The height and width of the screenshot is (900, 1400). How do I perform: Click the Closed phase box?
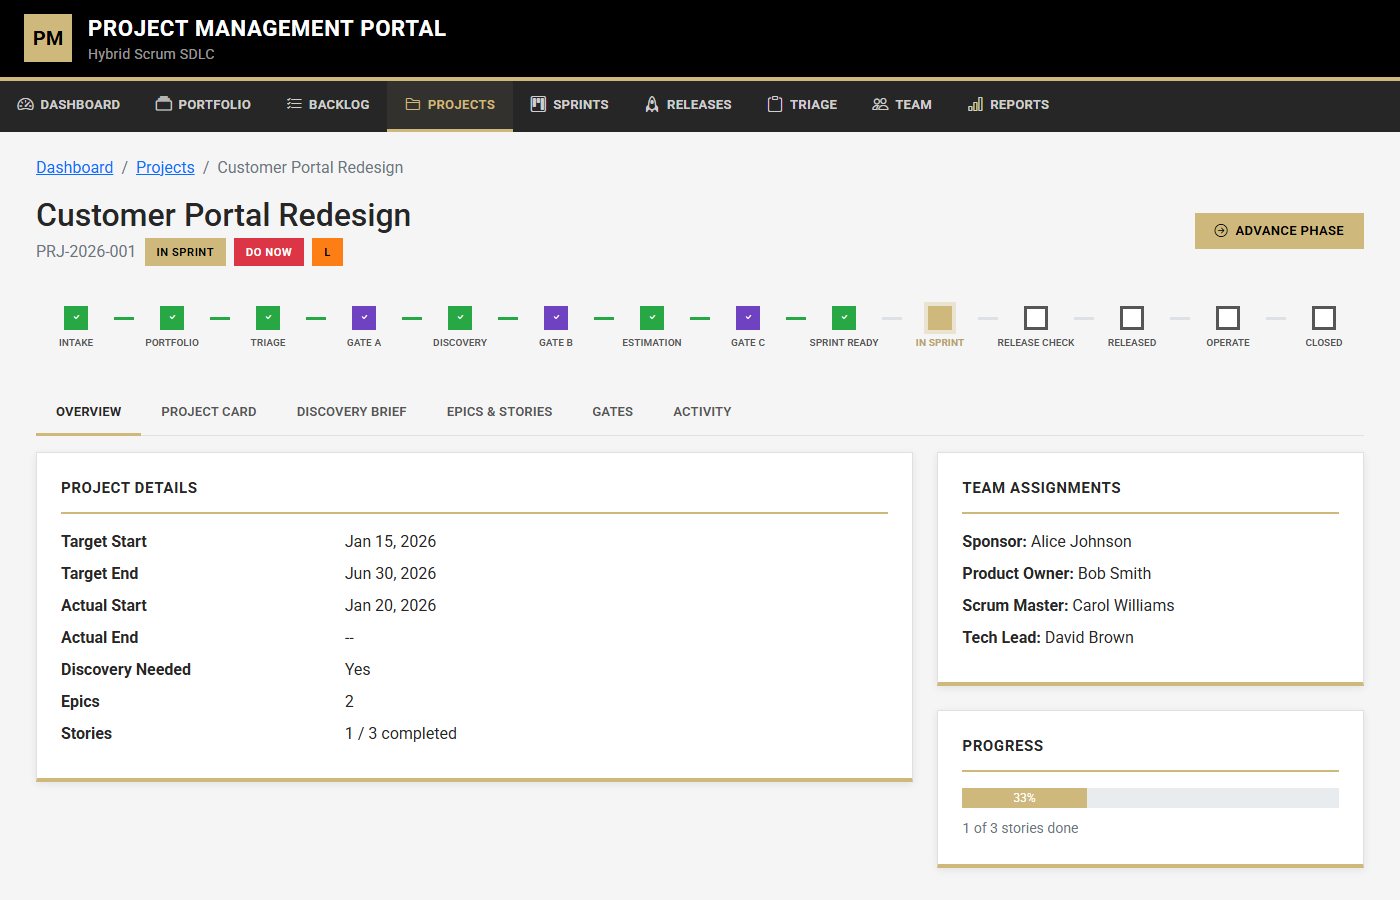[x=1324, y=318]
